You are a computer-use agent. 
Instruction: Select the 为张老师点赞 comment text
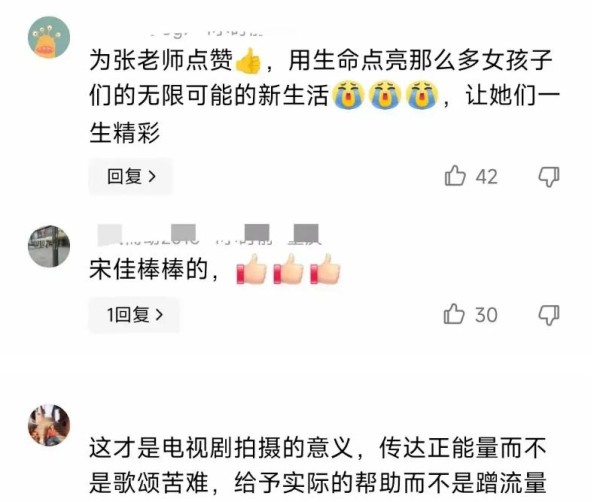click(324, 96)
